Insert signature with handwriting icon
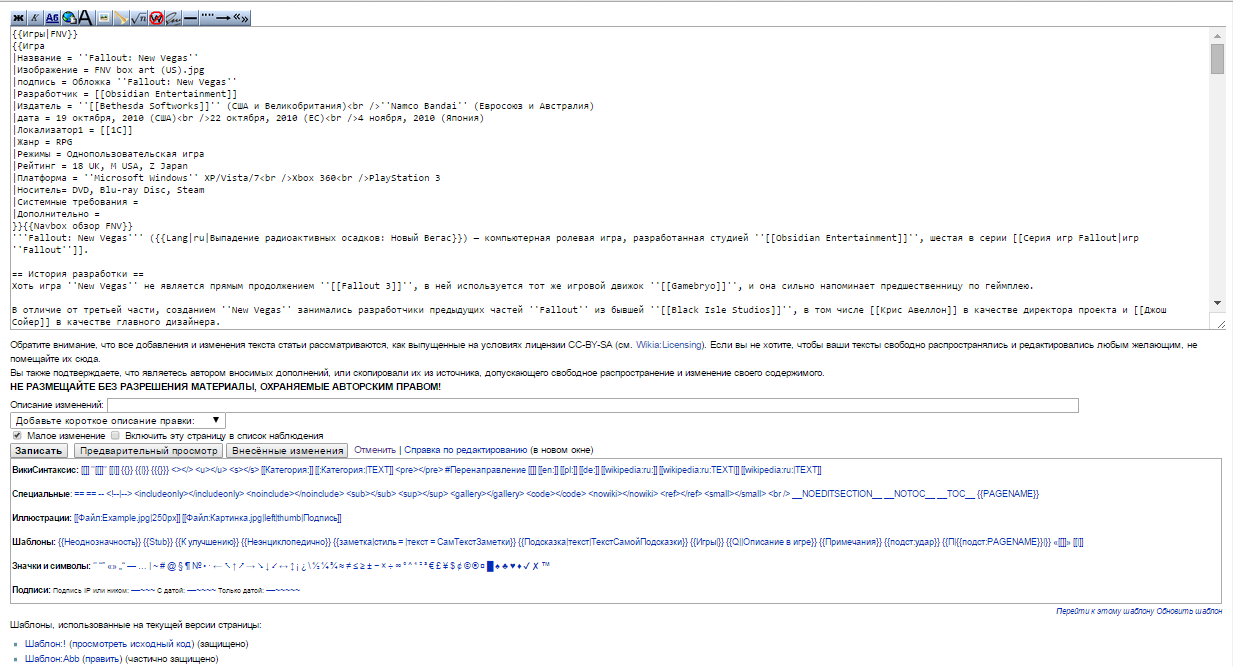 coord(173,17)
